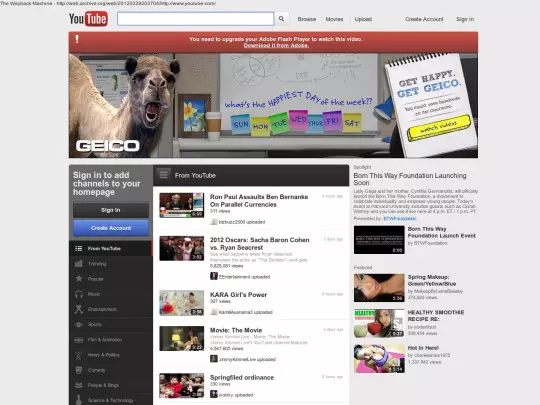This screenshot has height=405, width=540.
Task: Open the Upload menu item
Action: [363, 19]
